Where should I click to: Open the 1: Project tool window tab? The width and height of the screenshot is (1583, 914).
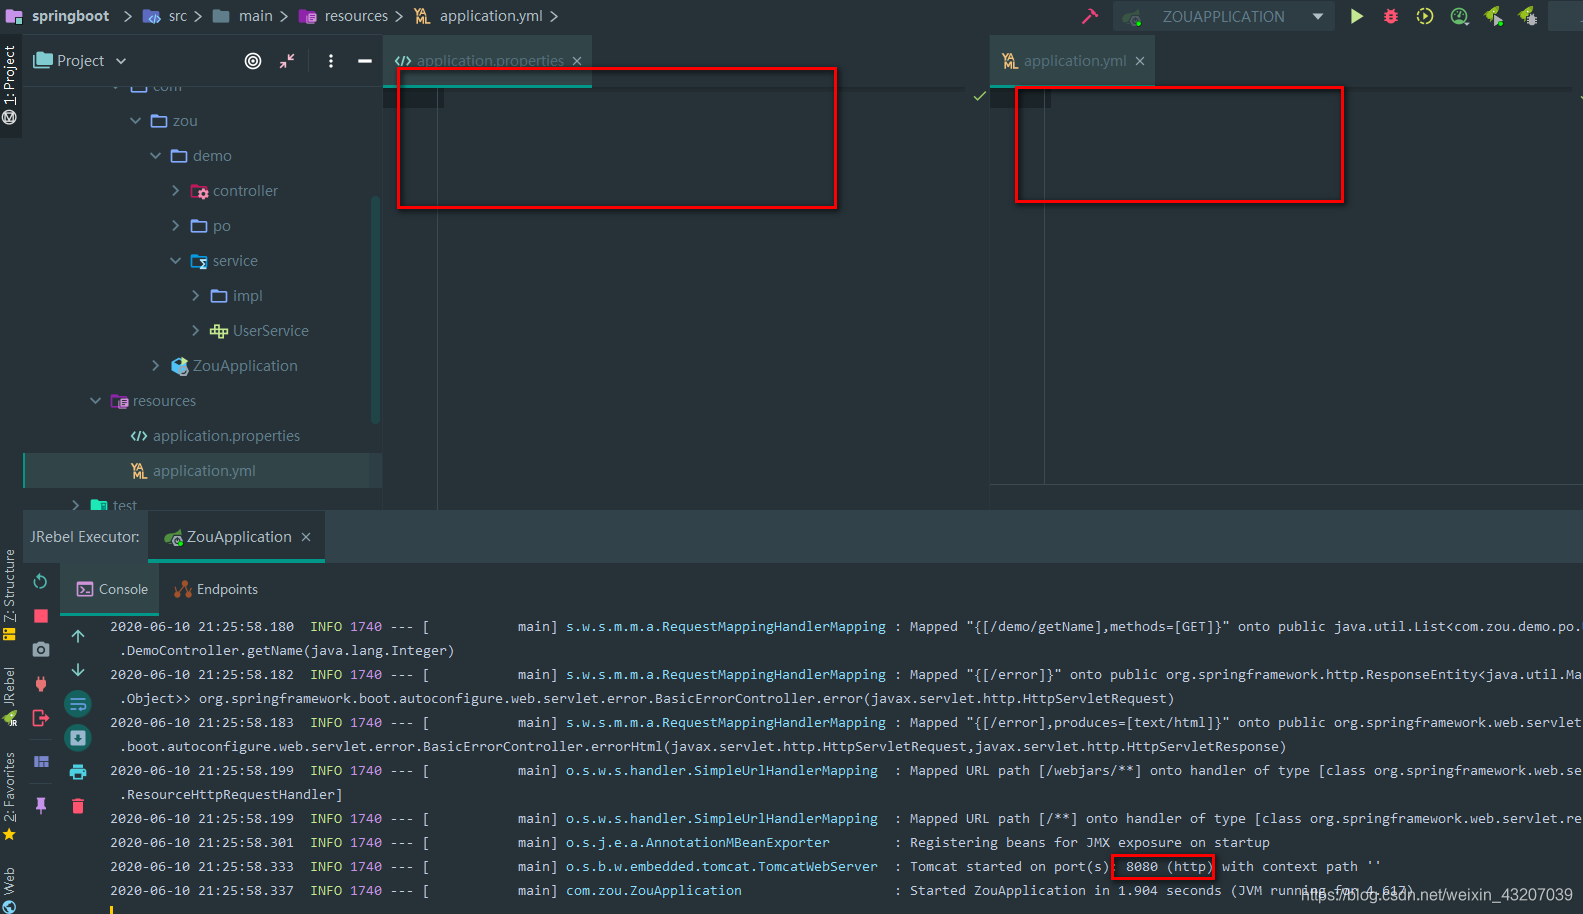click(10, 84)
